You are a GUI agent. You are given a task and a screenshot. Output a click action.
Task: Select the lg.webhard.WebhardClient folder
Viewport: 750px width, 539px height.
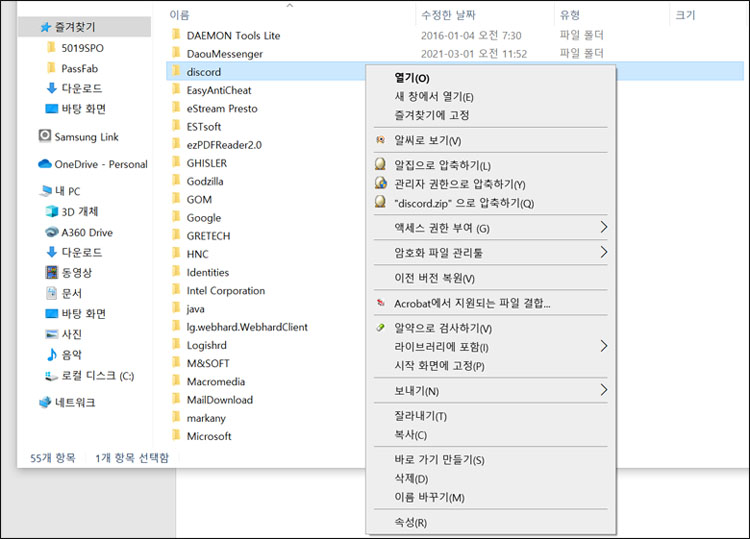click(247, 327)
